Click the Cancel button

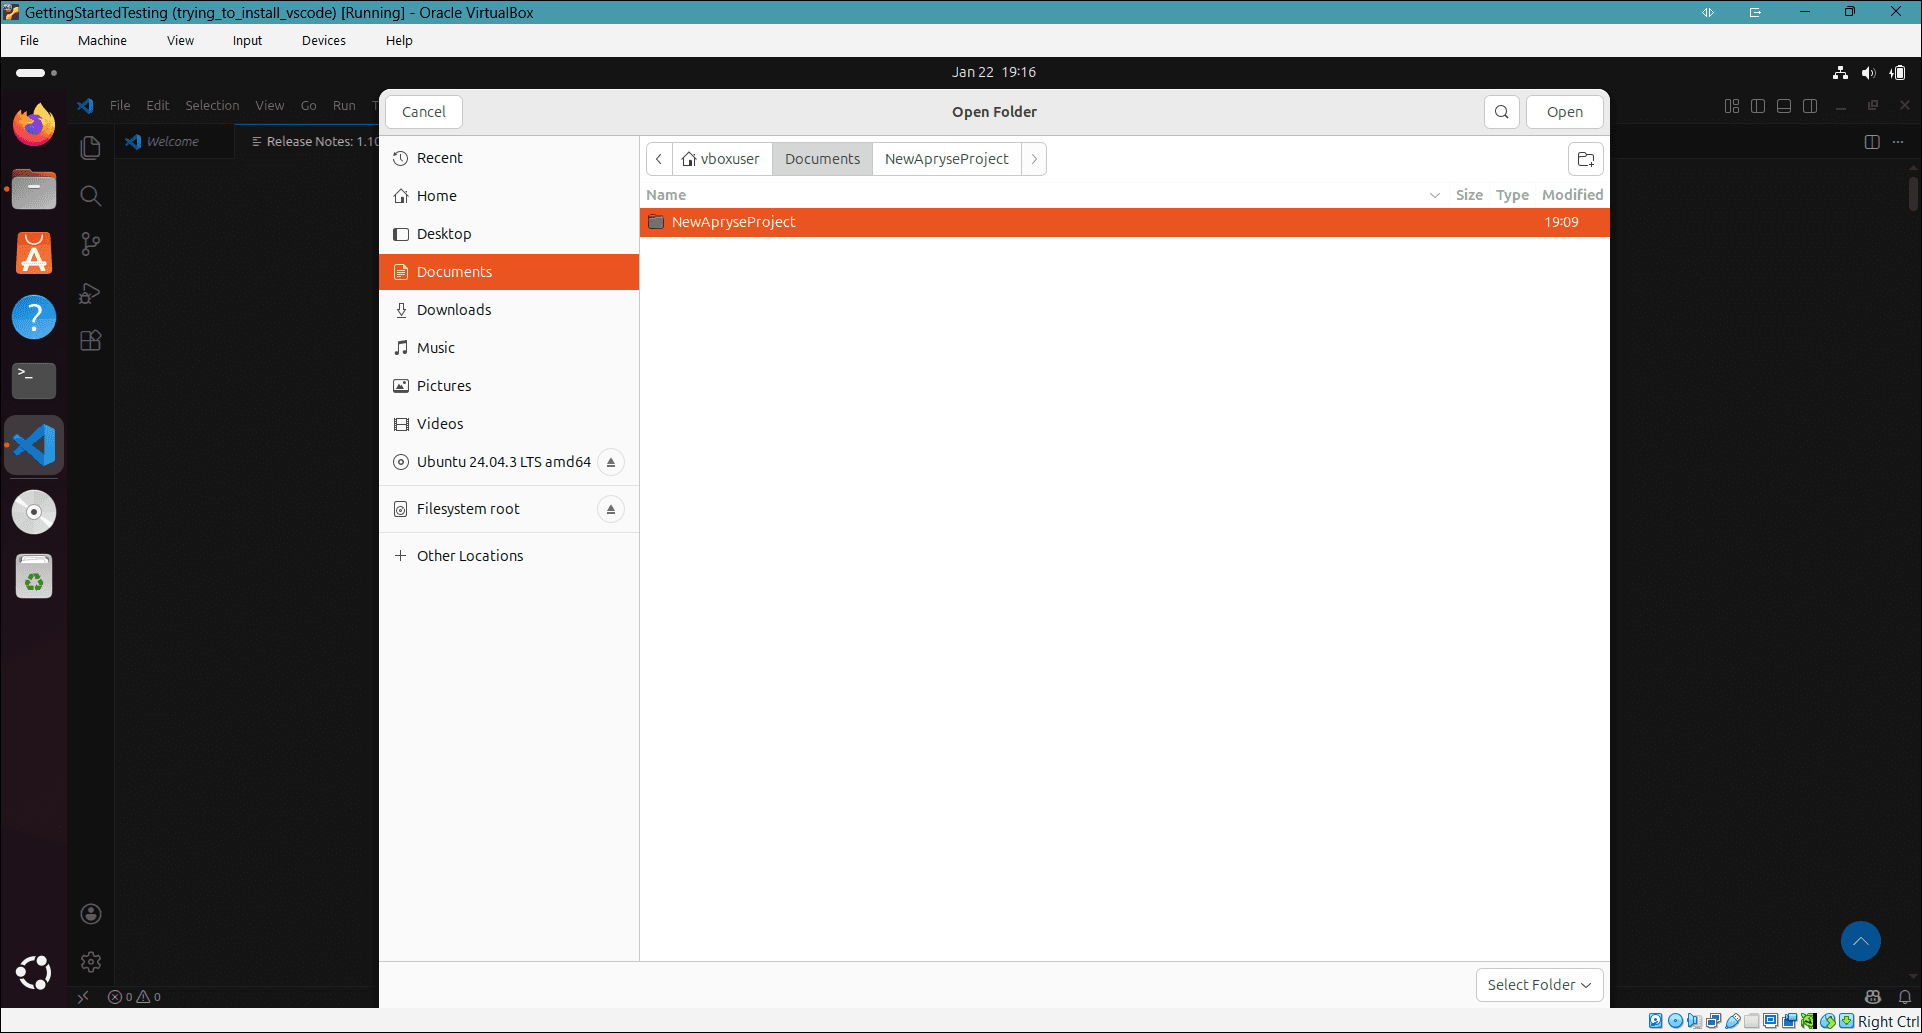click(424, 112)
